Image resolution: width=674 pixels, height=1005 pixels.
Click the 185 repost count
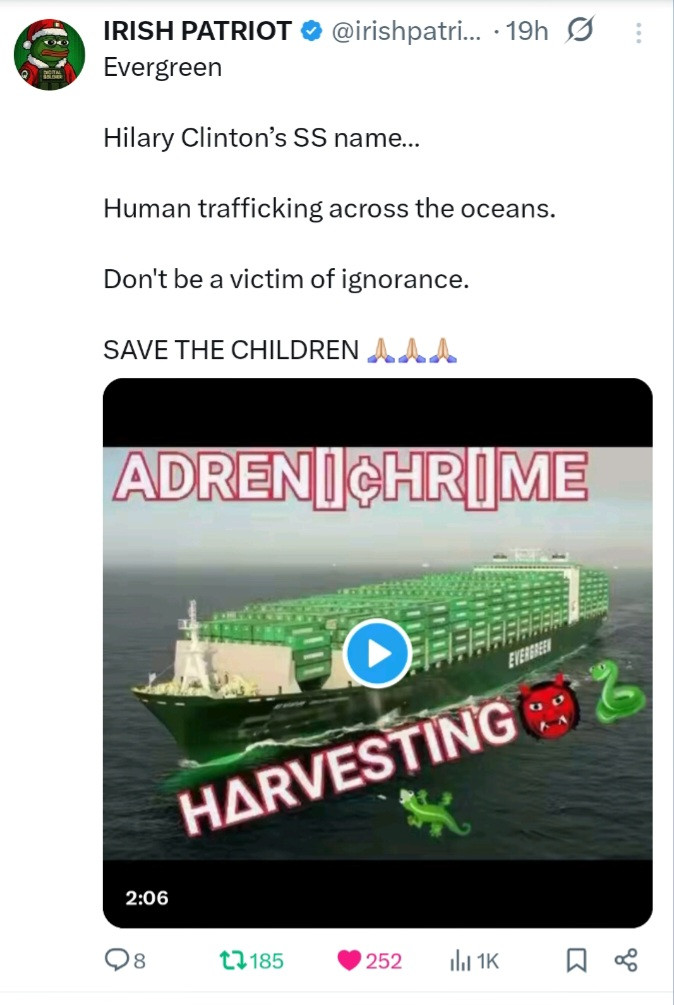(266, 961)
